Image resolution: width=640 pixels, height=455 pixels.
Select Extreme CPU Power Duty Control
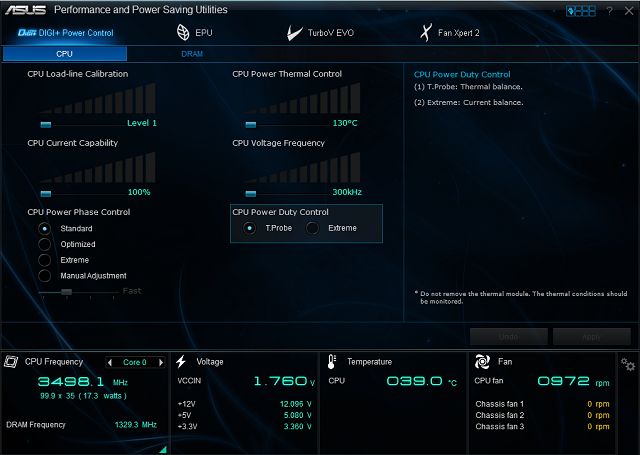pos(312,228)
